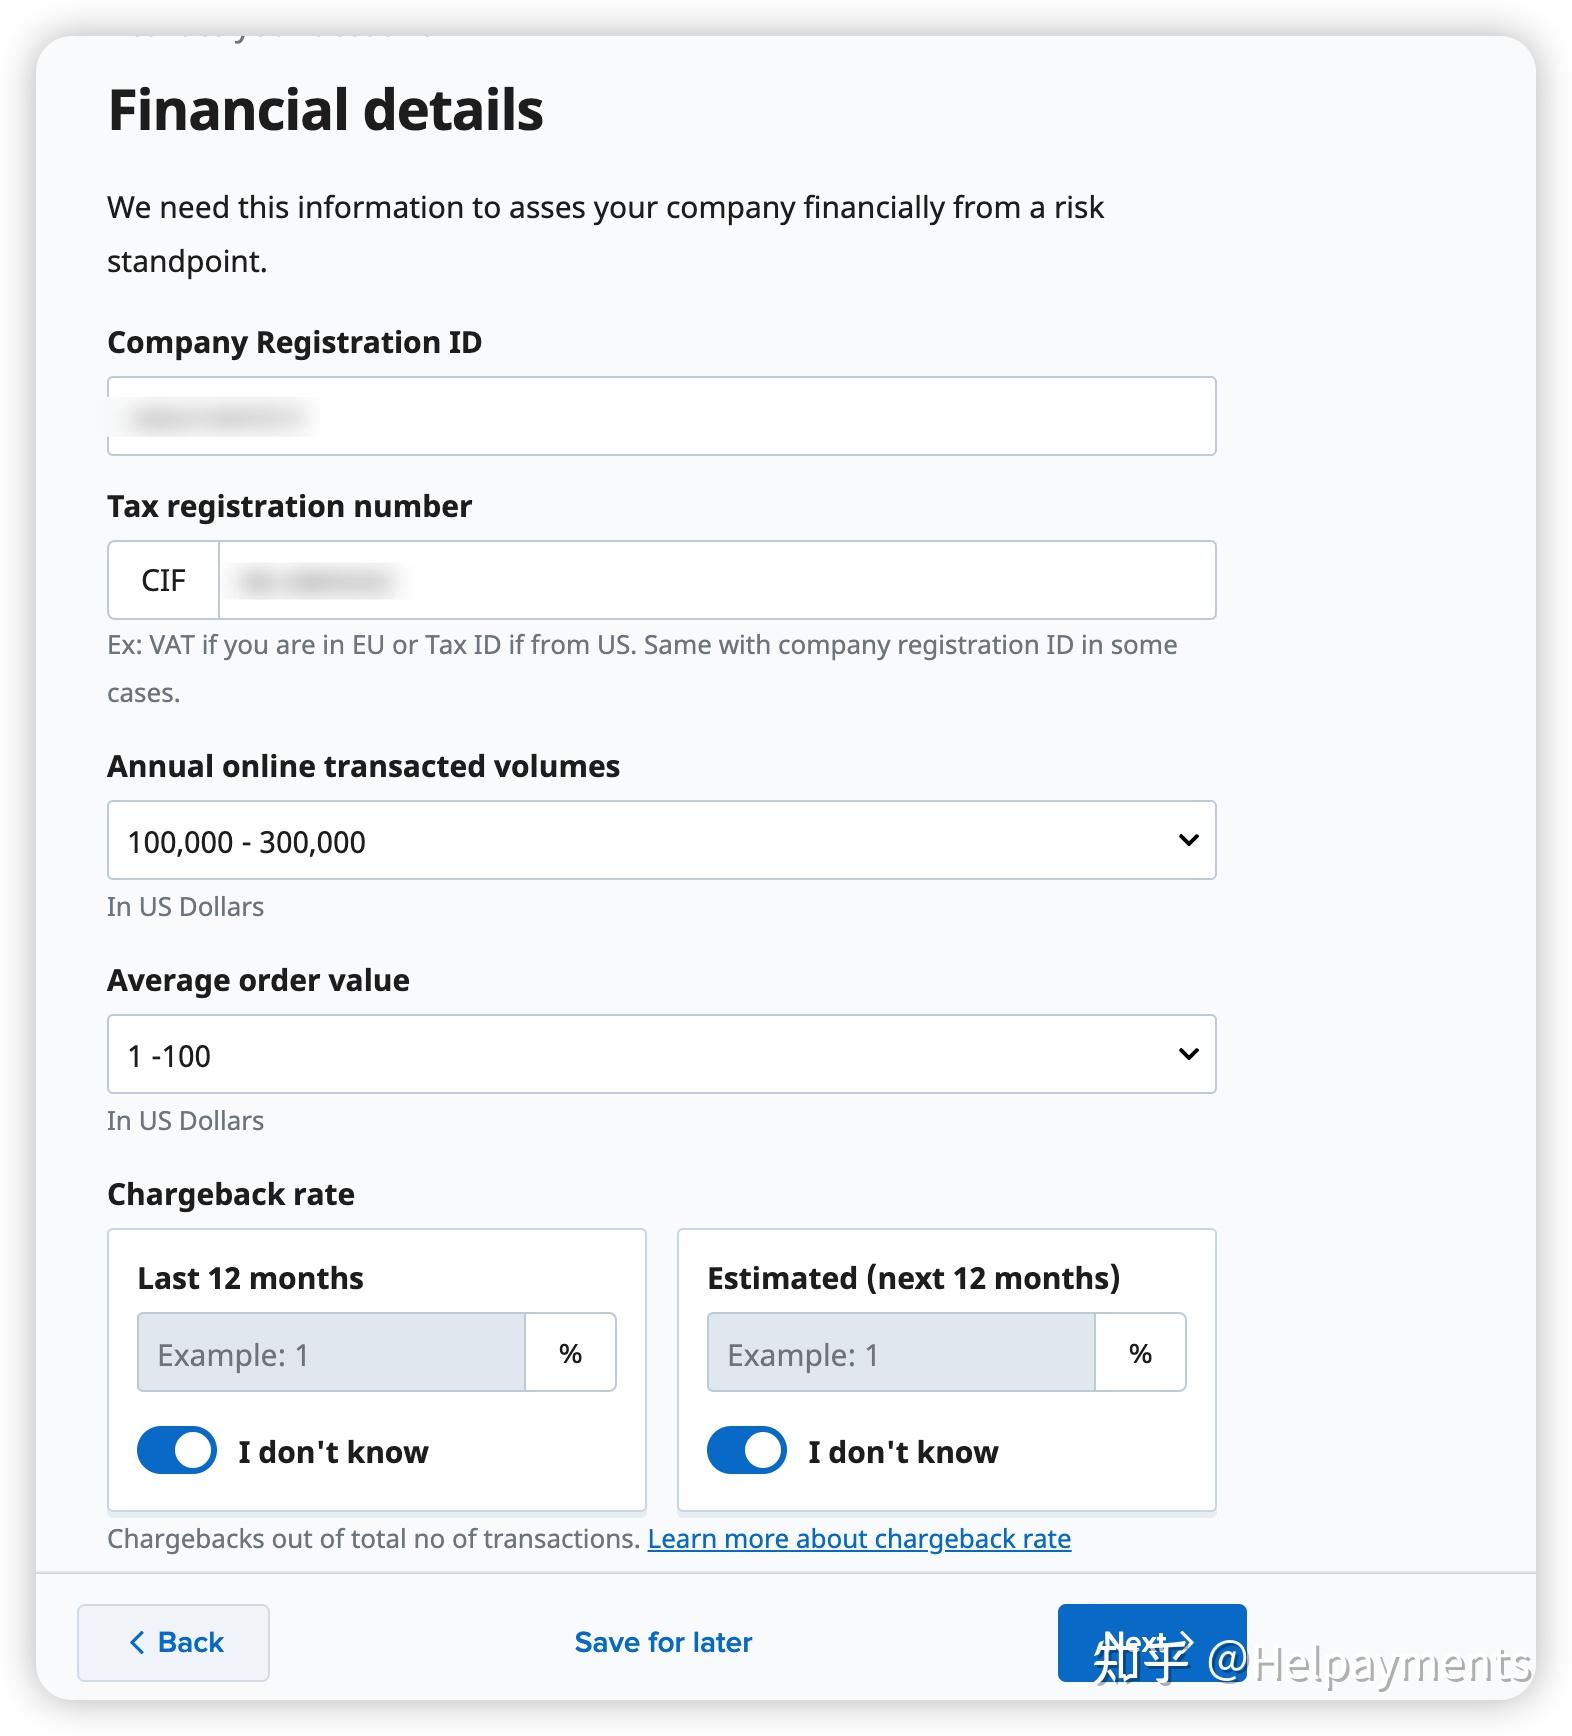Open Learn more about chargeback rate link
Screen dimensions: 1572x1736
pyautogui.click(x=859, y=1538)
